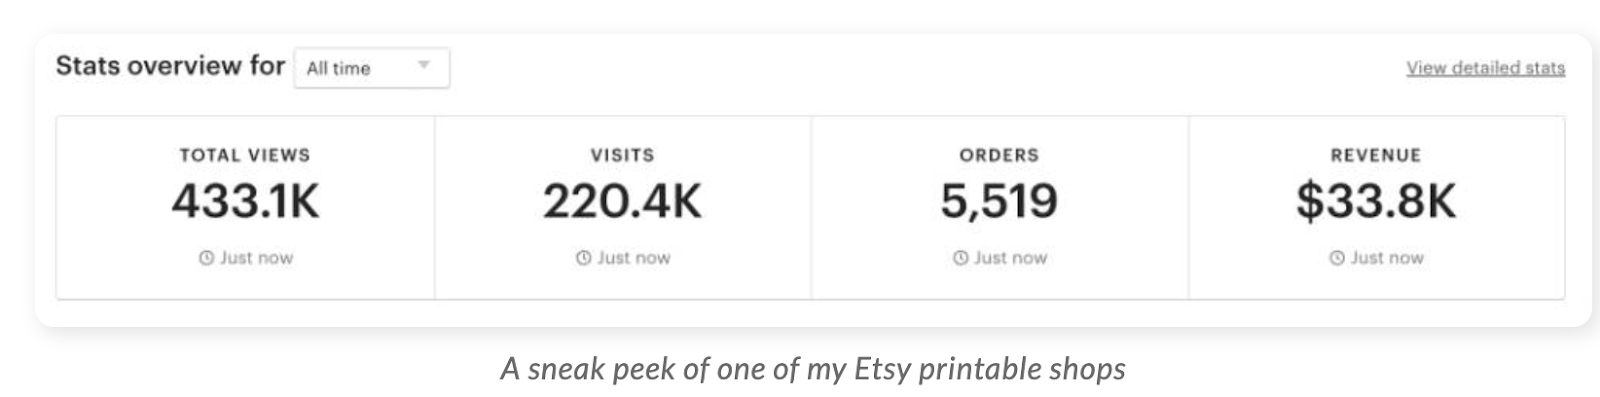Open the View detailed stats link
This screenshot has height=397, width=1600.
1485,68
